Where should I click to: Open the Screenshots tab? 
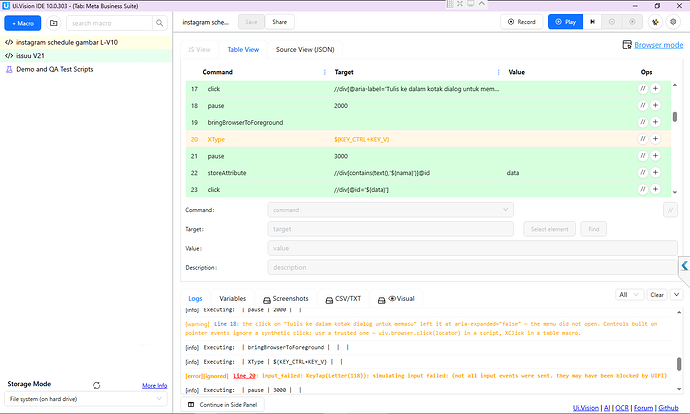tap(286, 298)
